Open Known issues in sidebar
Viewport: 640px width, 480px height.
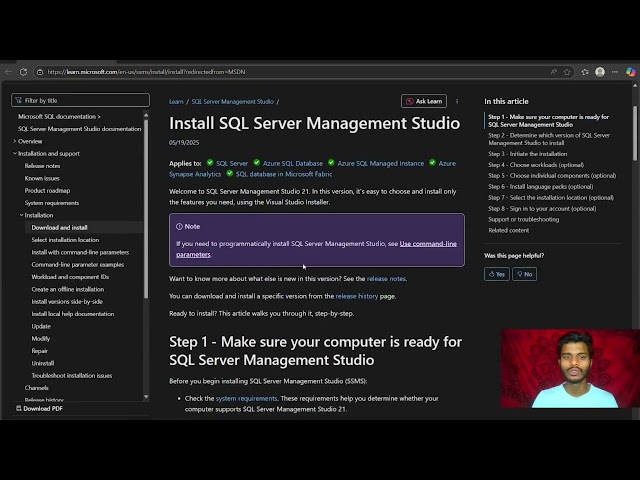point(42,178)
